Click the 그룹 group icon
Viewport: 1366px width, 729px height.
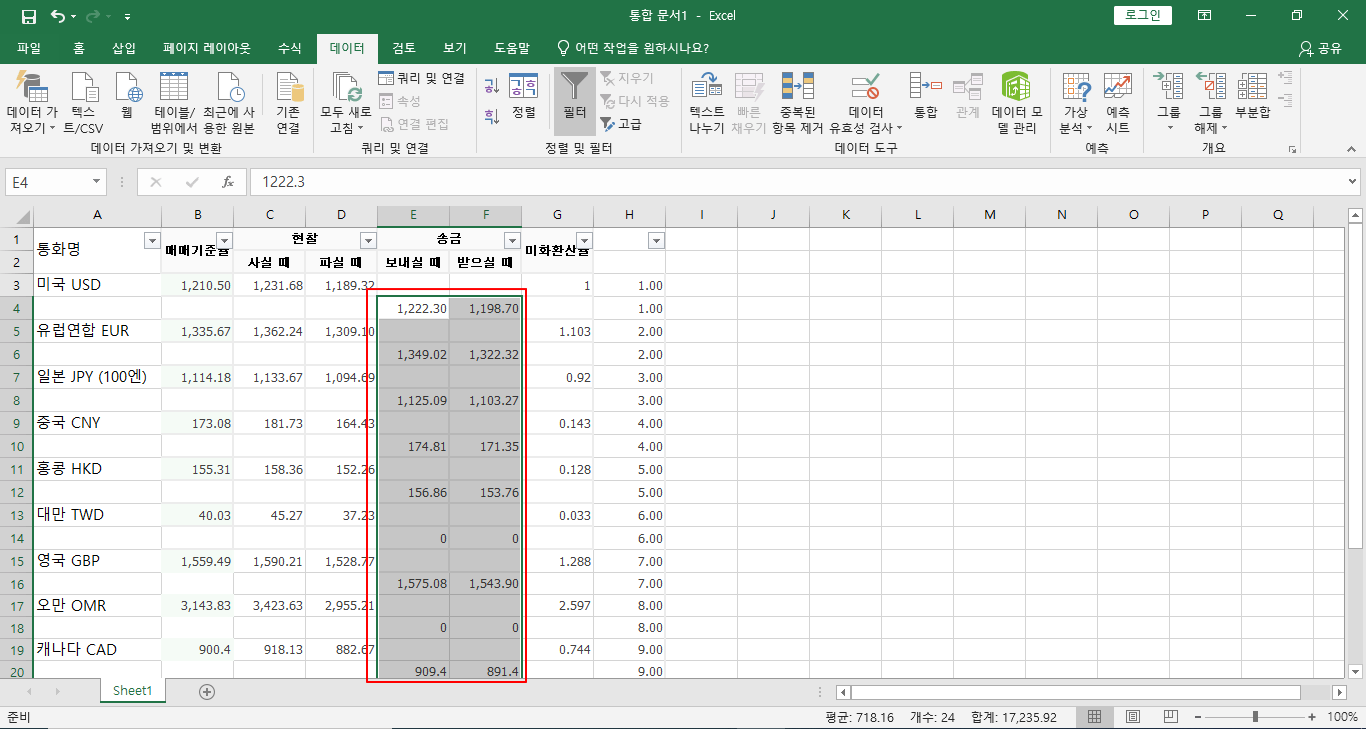[1169, 87]
